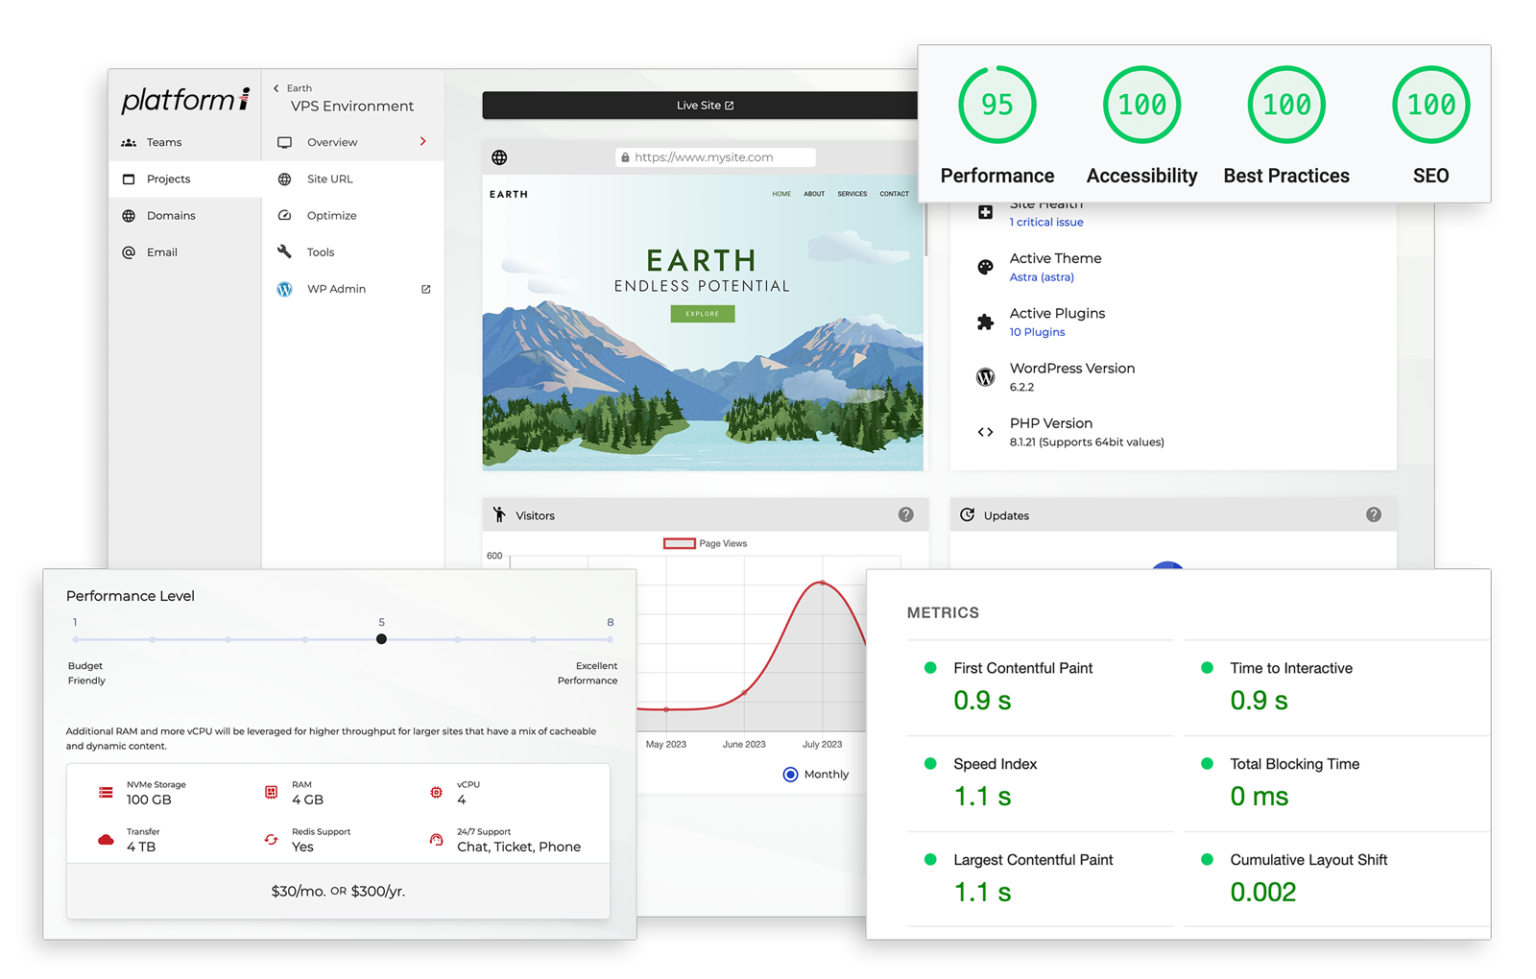The height and width of the screenshot is (979, 1536).
Task: Open WP Admin external link icon
Action: [426, 289]
